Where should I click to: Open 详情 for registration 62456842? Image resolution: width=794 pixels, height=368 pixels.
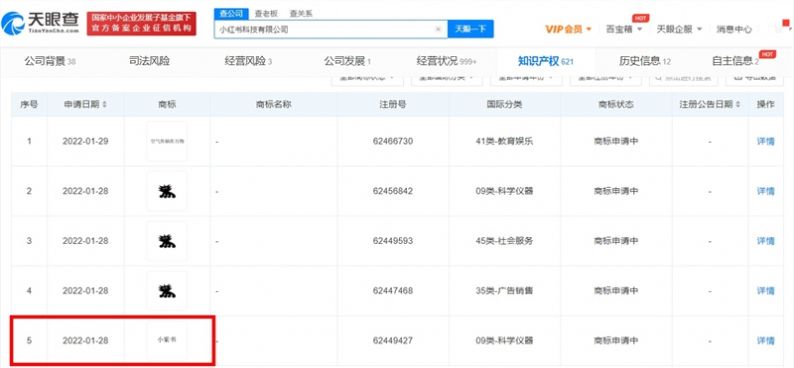[x=765, y=191]
